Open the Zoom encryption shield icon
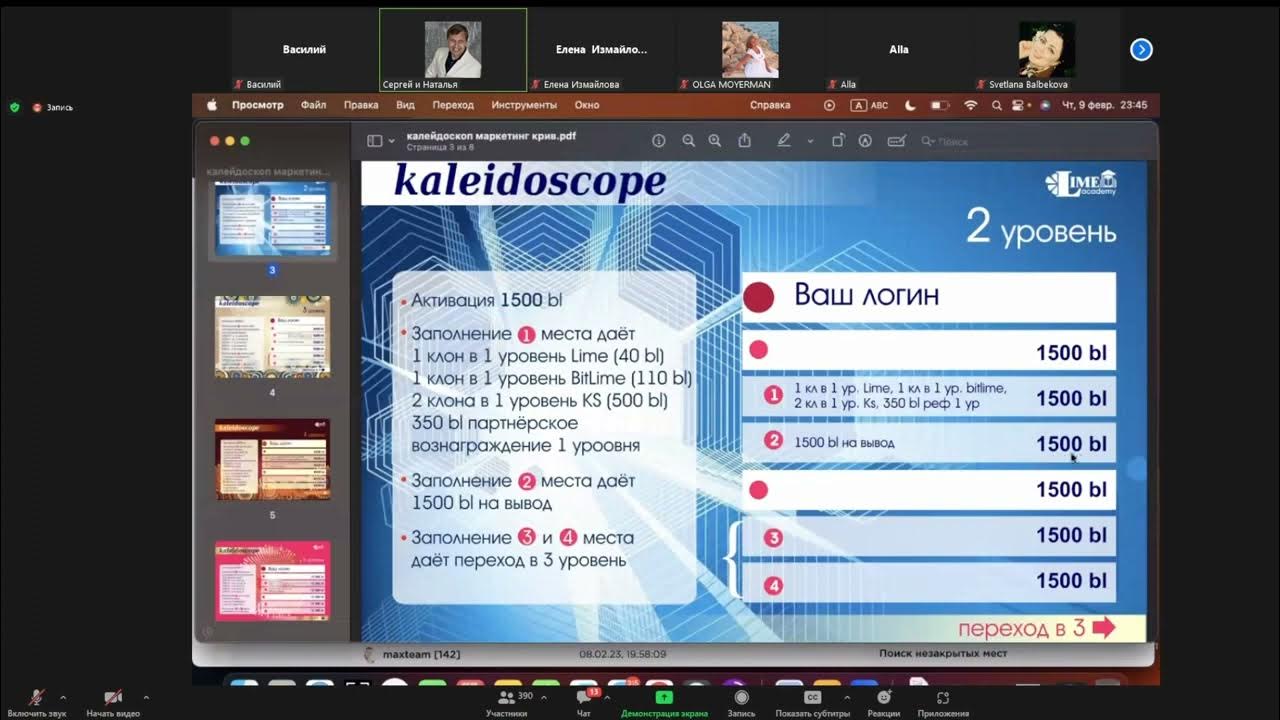 pos(14,107)
